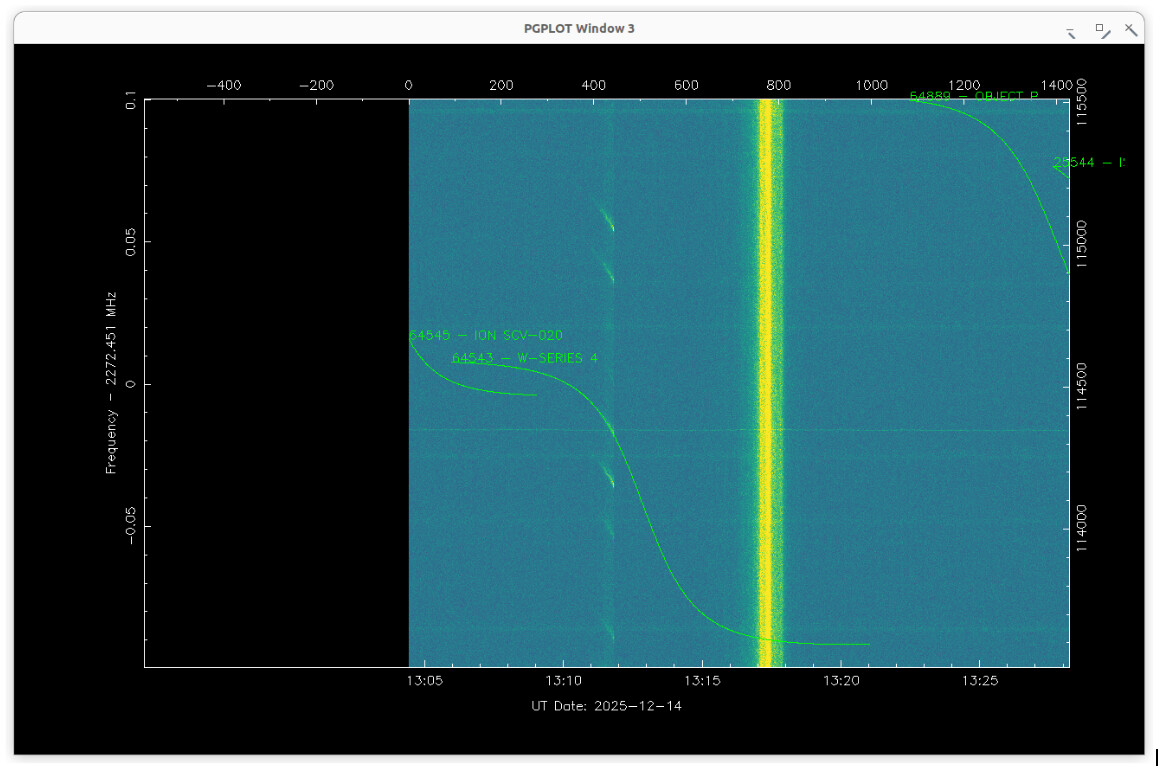Maximize the PGPLOT window

1101,30
